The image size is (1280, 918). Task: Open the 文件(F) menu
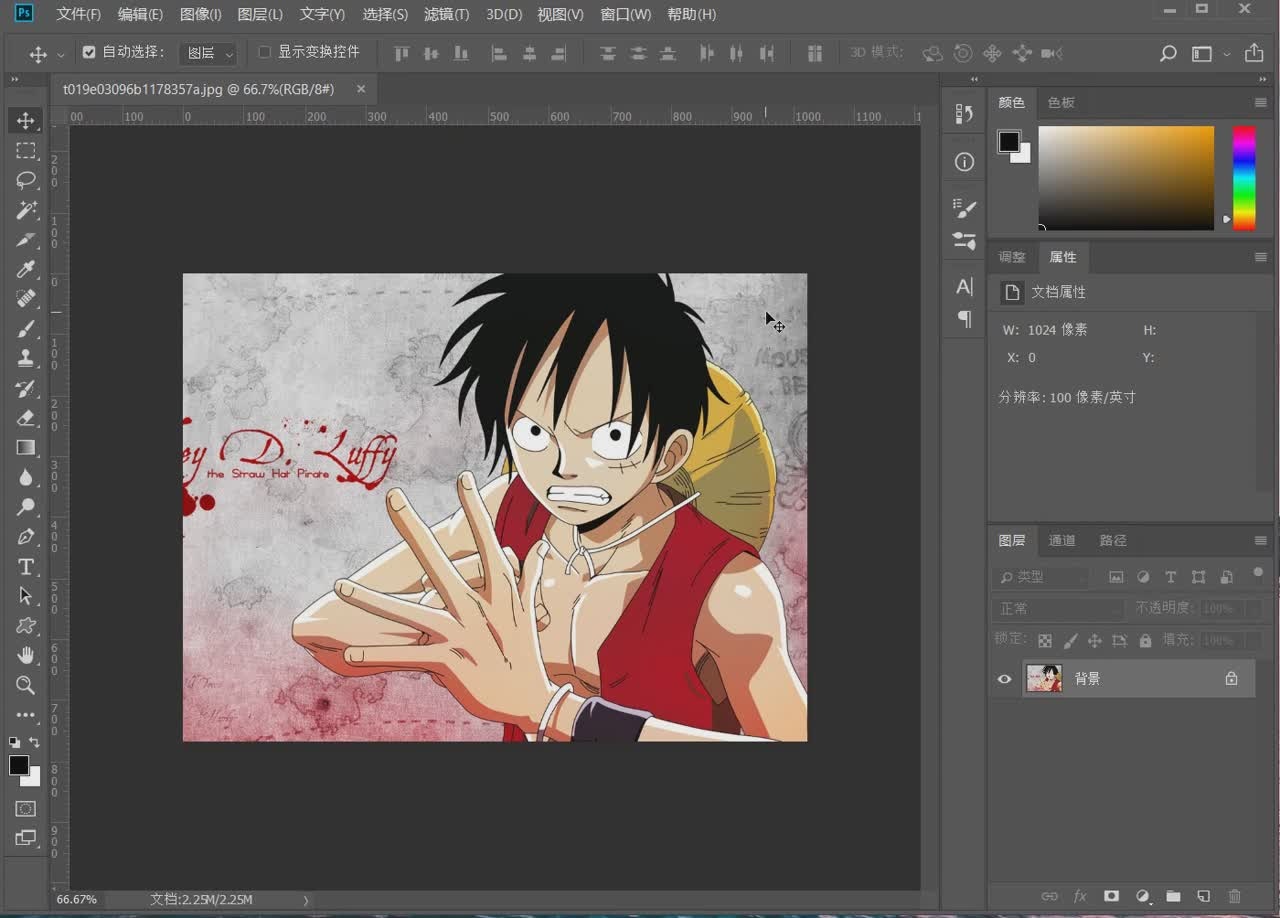79,15
